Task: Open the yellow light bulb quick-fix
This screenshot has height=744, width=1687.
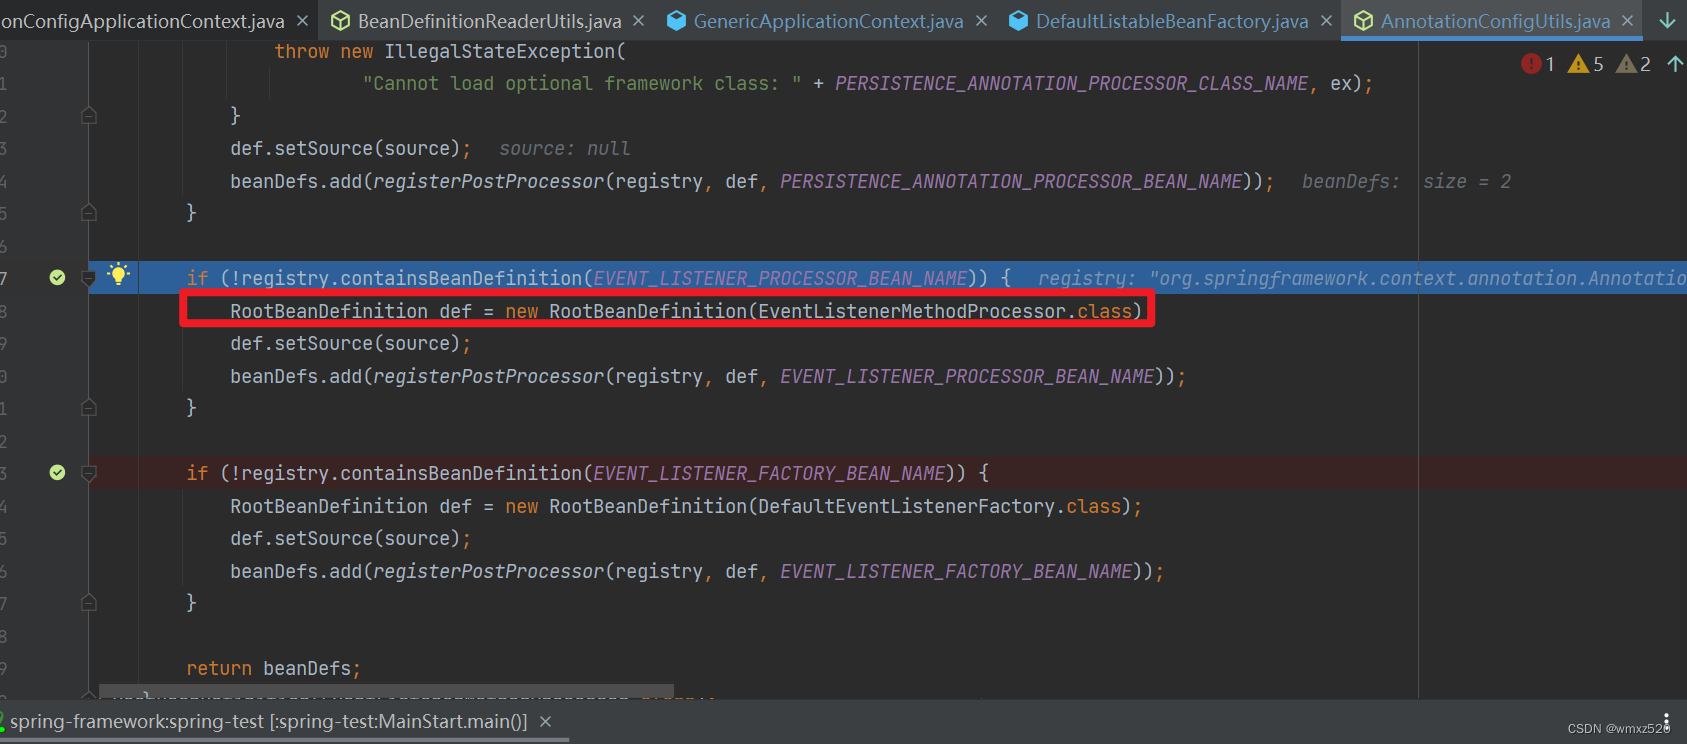Action: tap(118, 274)
